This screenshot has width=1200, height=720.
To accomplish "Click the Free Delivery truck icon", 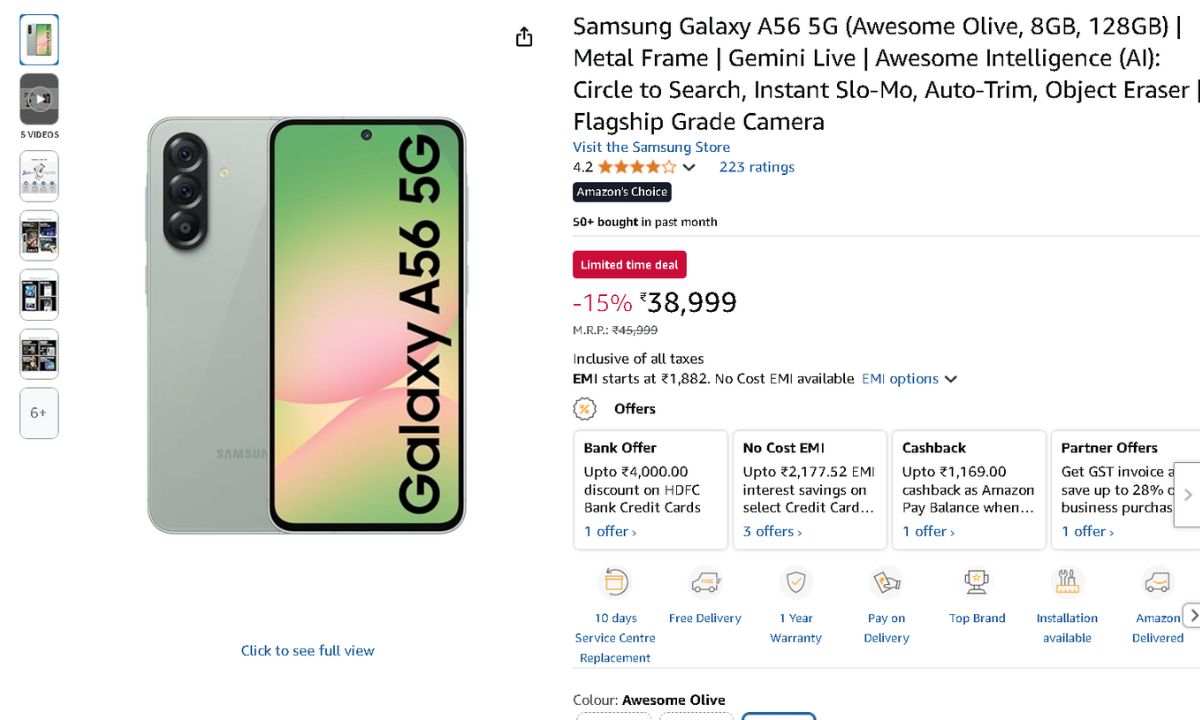I will 705,582.
